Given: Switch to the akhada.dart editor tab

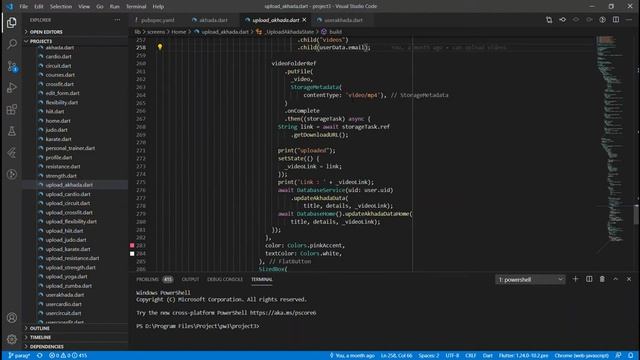Looking at the screenshot, I should click(x=212, y=20).
